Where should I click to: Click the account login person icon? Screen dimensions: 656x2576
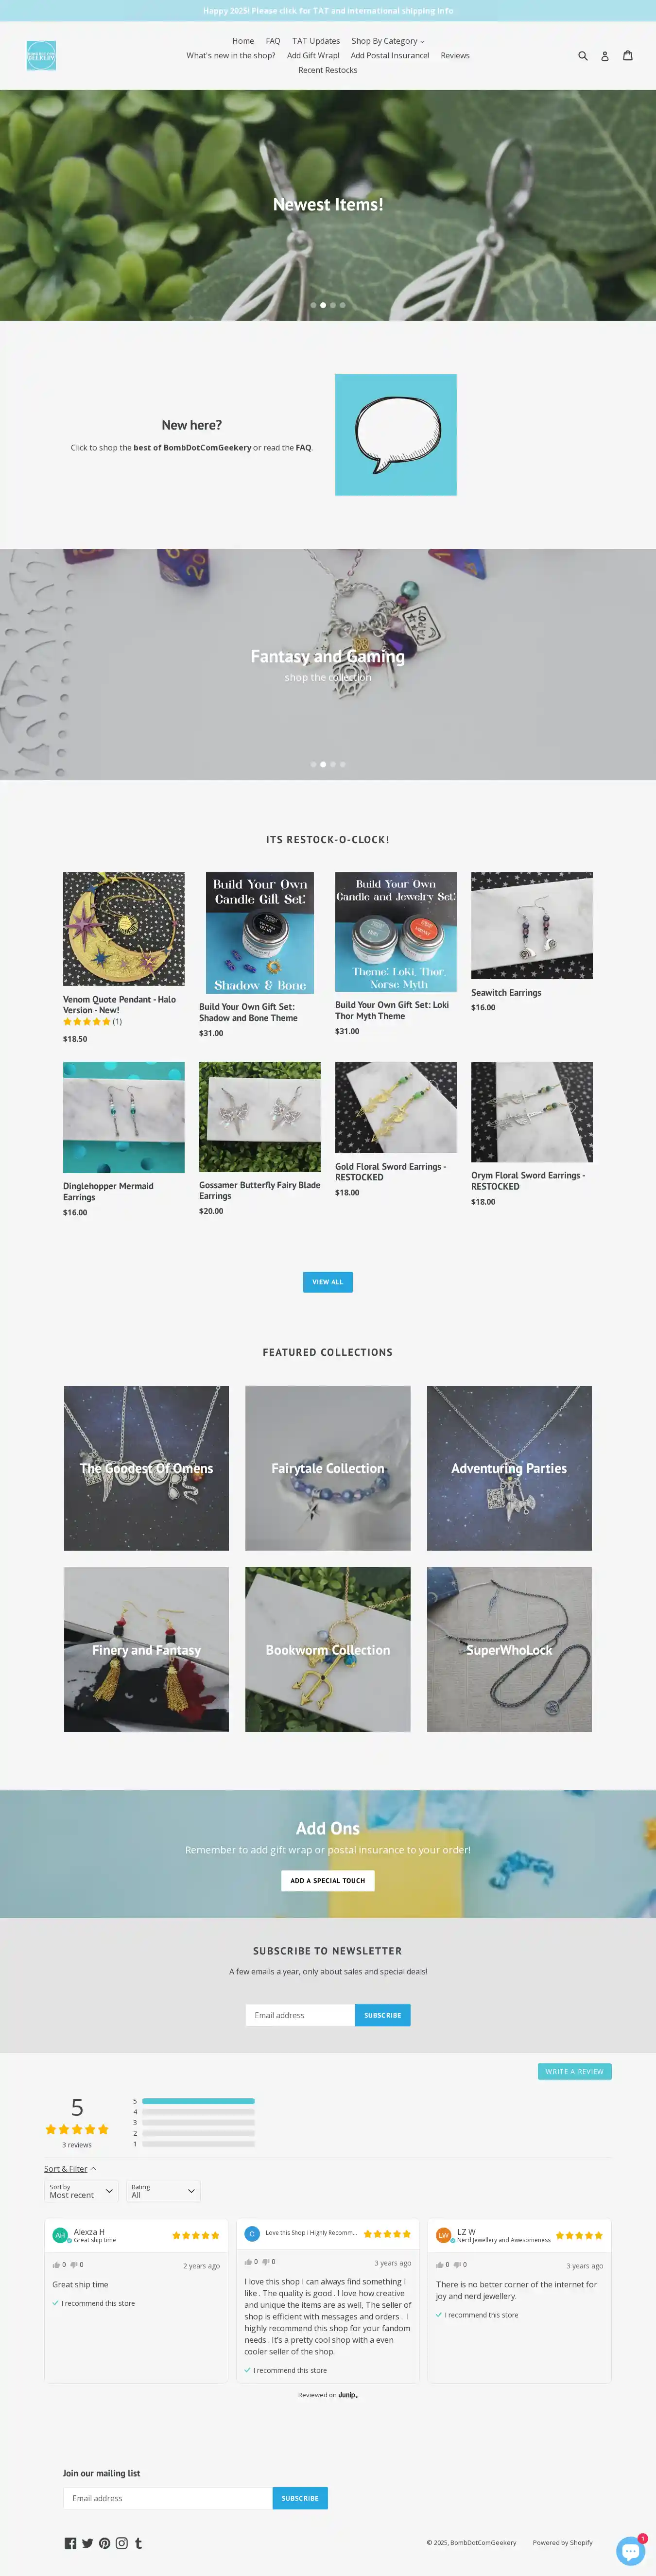click(x=605, y=56)
